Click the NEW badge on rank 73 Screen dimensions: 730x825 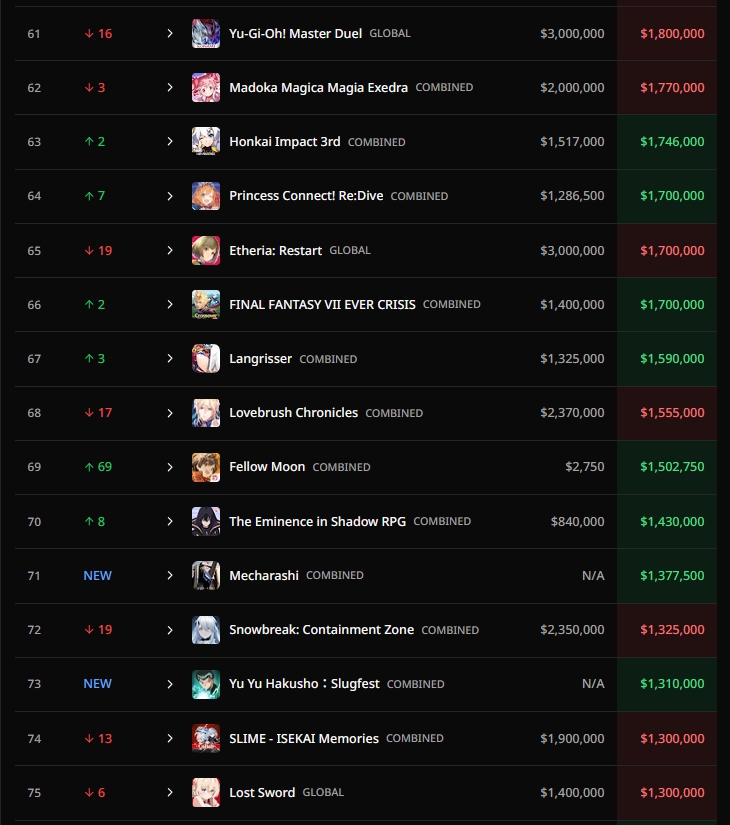(97, 684)
